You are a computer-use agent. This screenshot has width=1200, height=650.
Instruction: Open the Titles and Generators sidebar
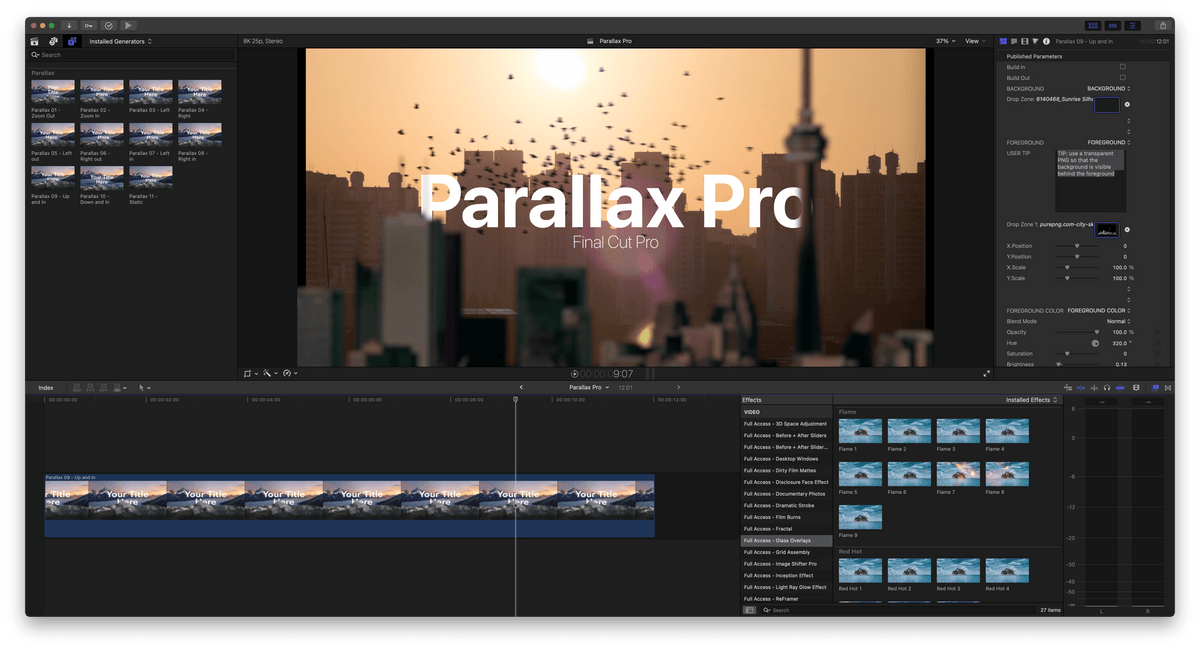coord(71,41)
